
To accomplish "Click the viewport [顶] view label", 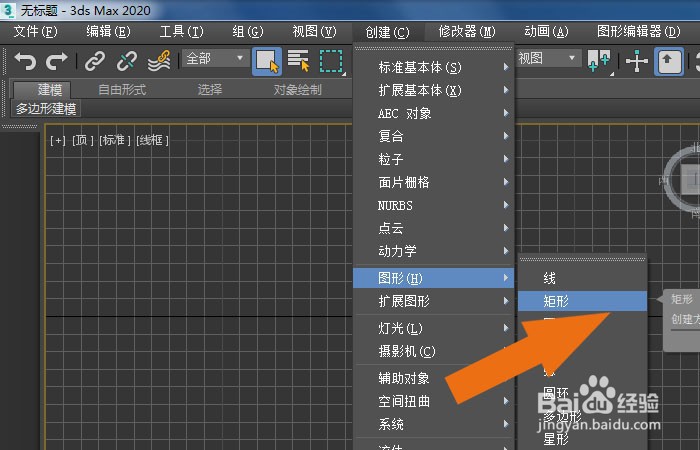I will pos(83,141).
